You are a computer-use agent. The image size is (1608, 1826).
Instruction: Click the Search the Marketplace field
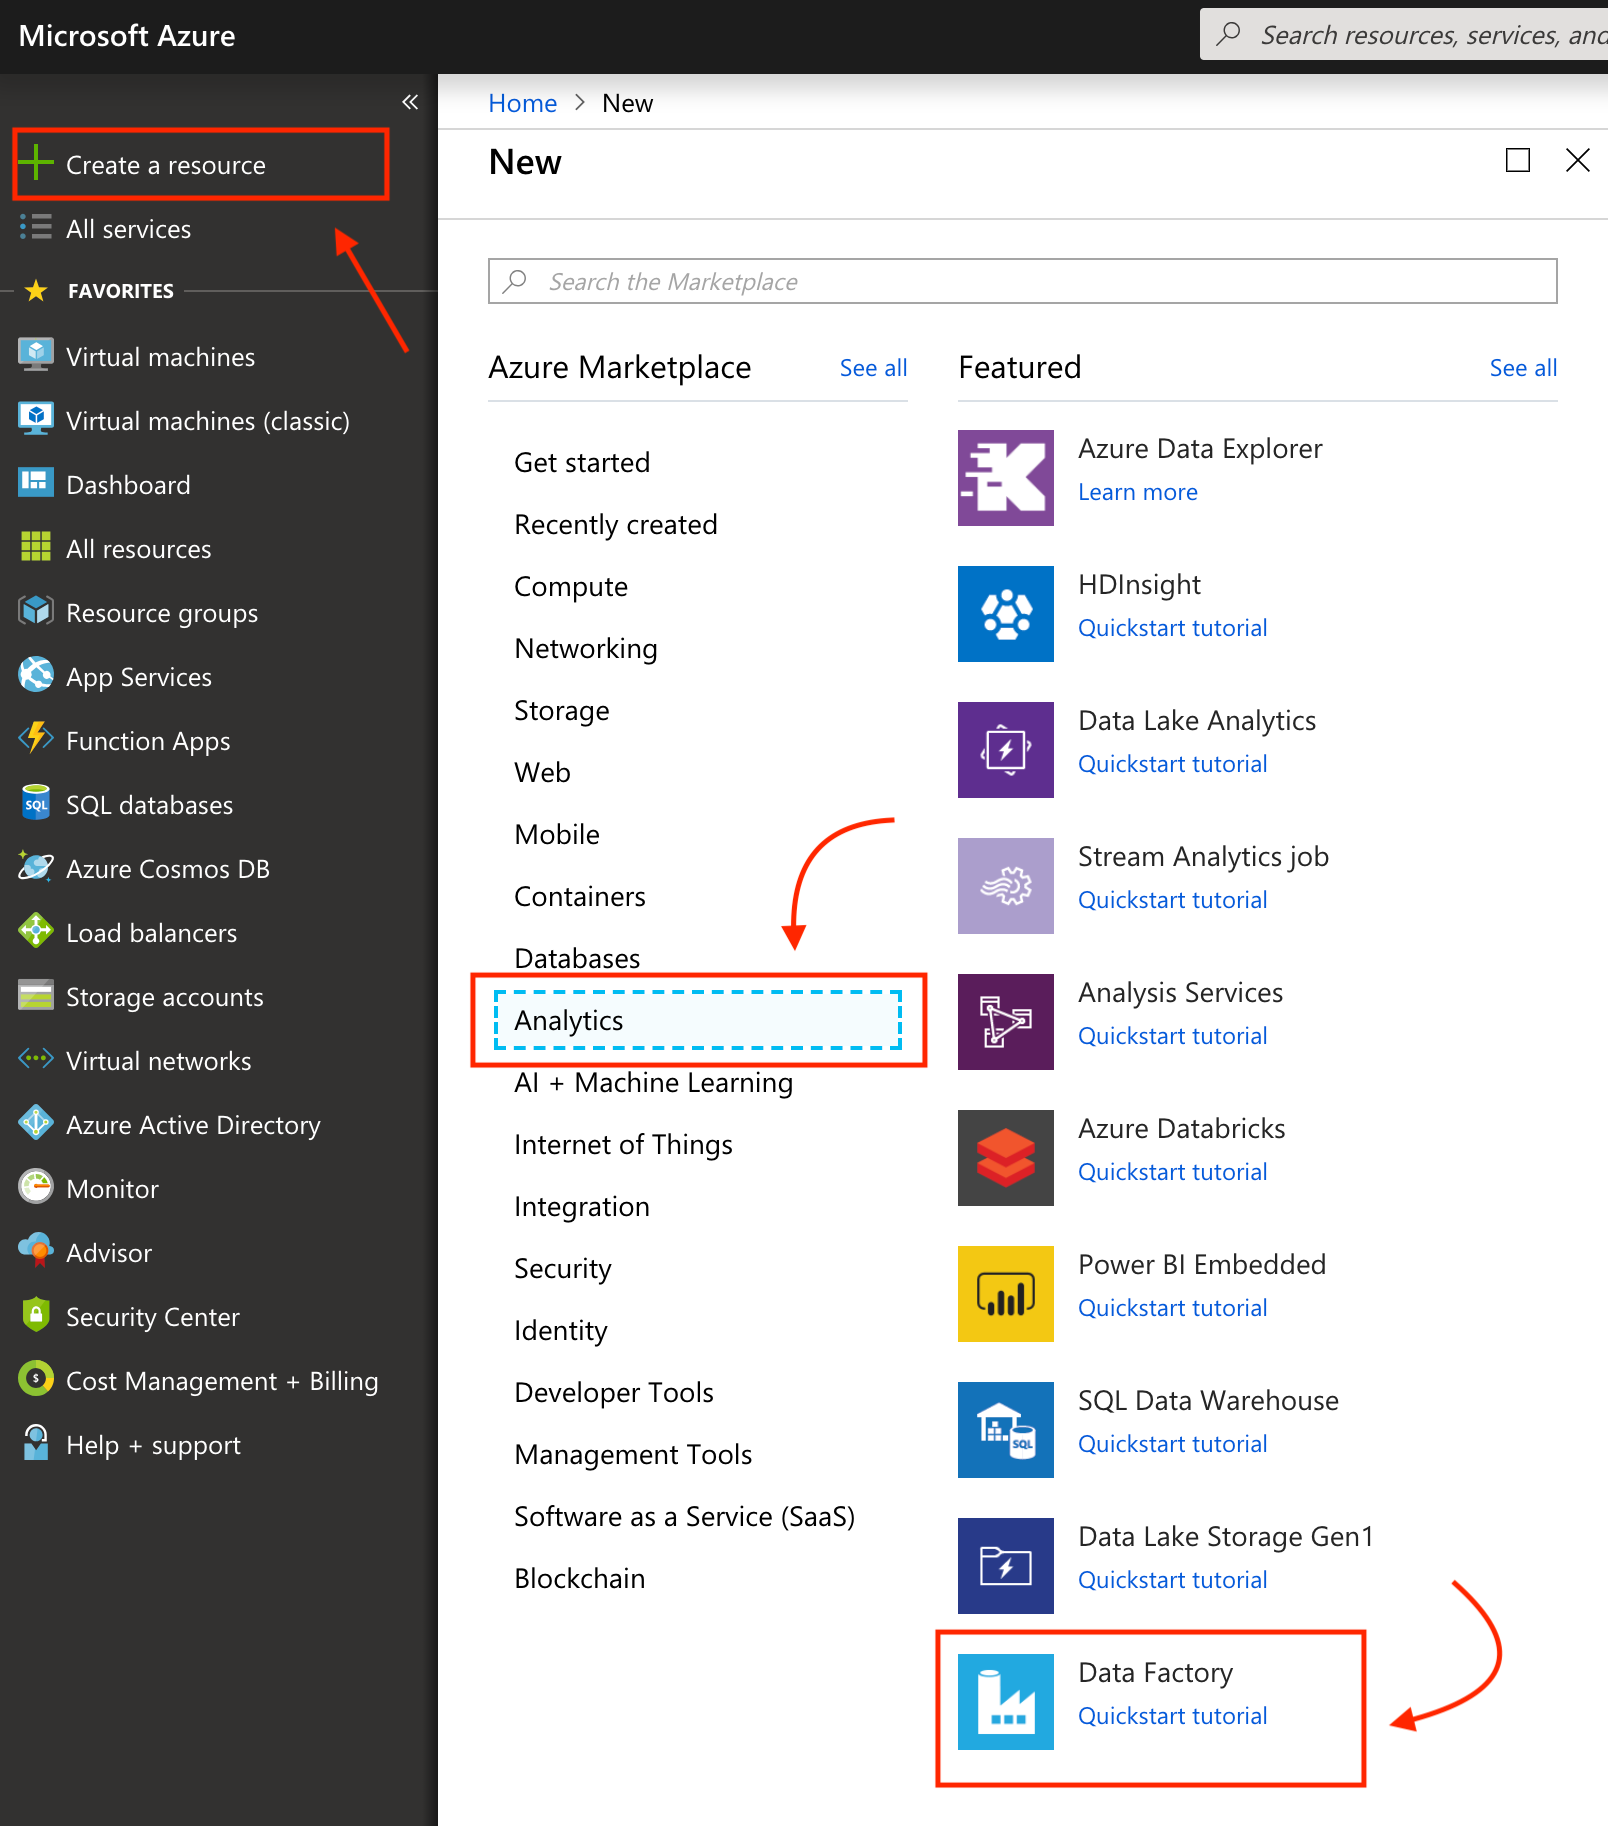[x=1022, y=281]
